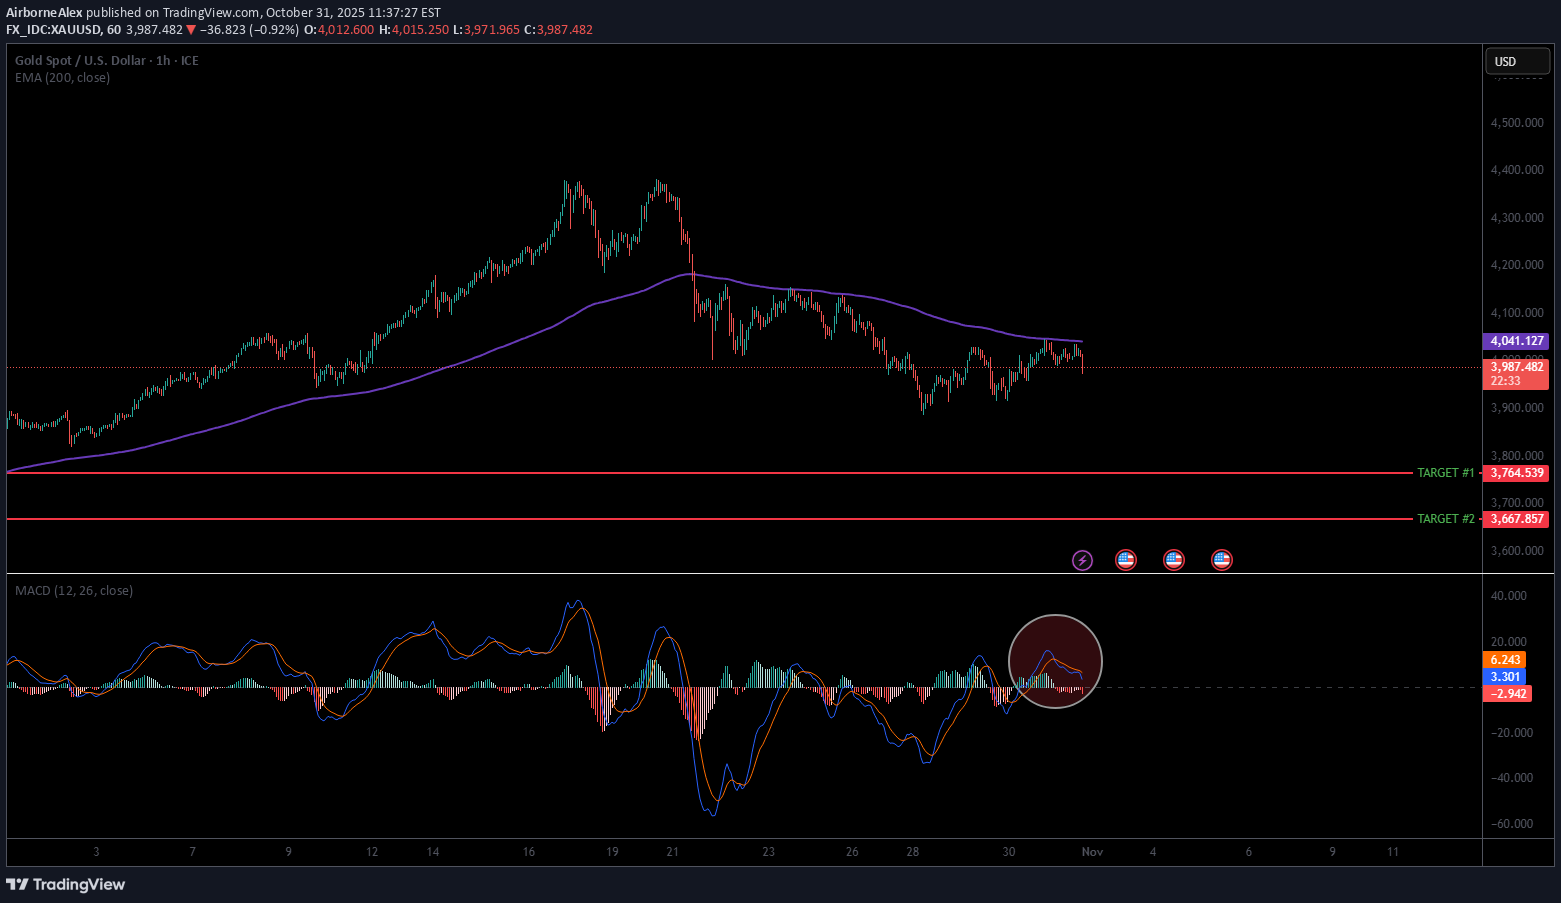The height and width of the screenshot is (903, 1561).
Task: Click the TradingView logo
Action: (66, 884)
